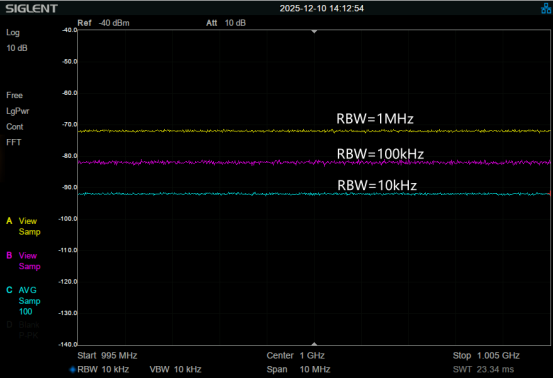Screen dimensions: 553x378
Task: Click dimmed trace D Blank label
Action: click(29, 325)
